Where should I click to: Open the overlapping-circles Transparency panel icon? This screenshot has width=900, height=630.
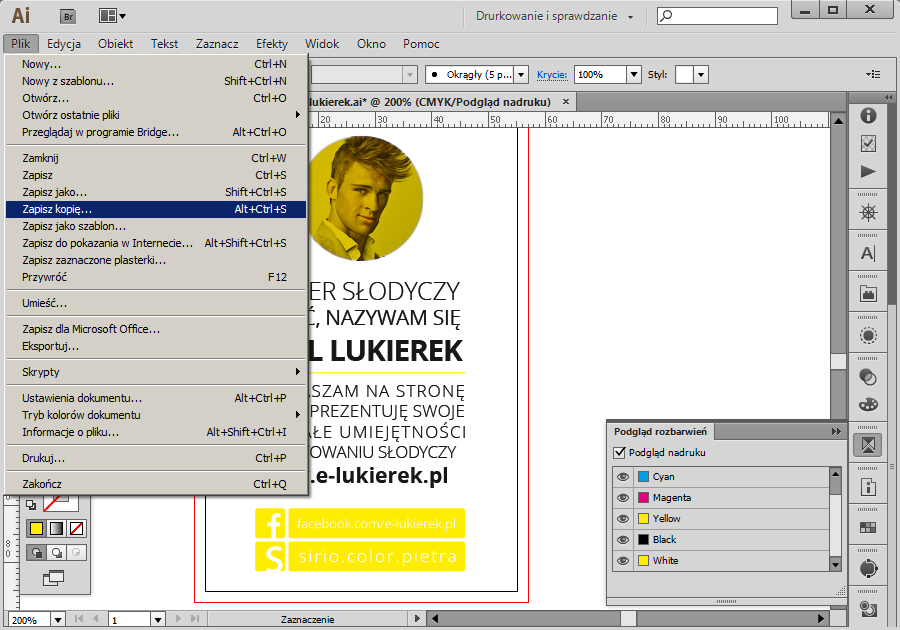(868, 376)
